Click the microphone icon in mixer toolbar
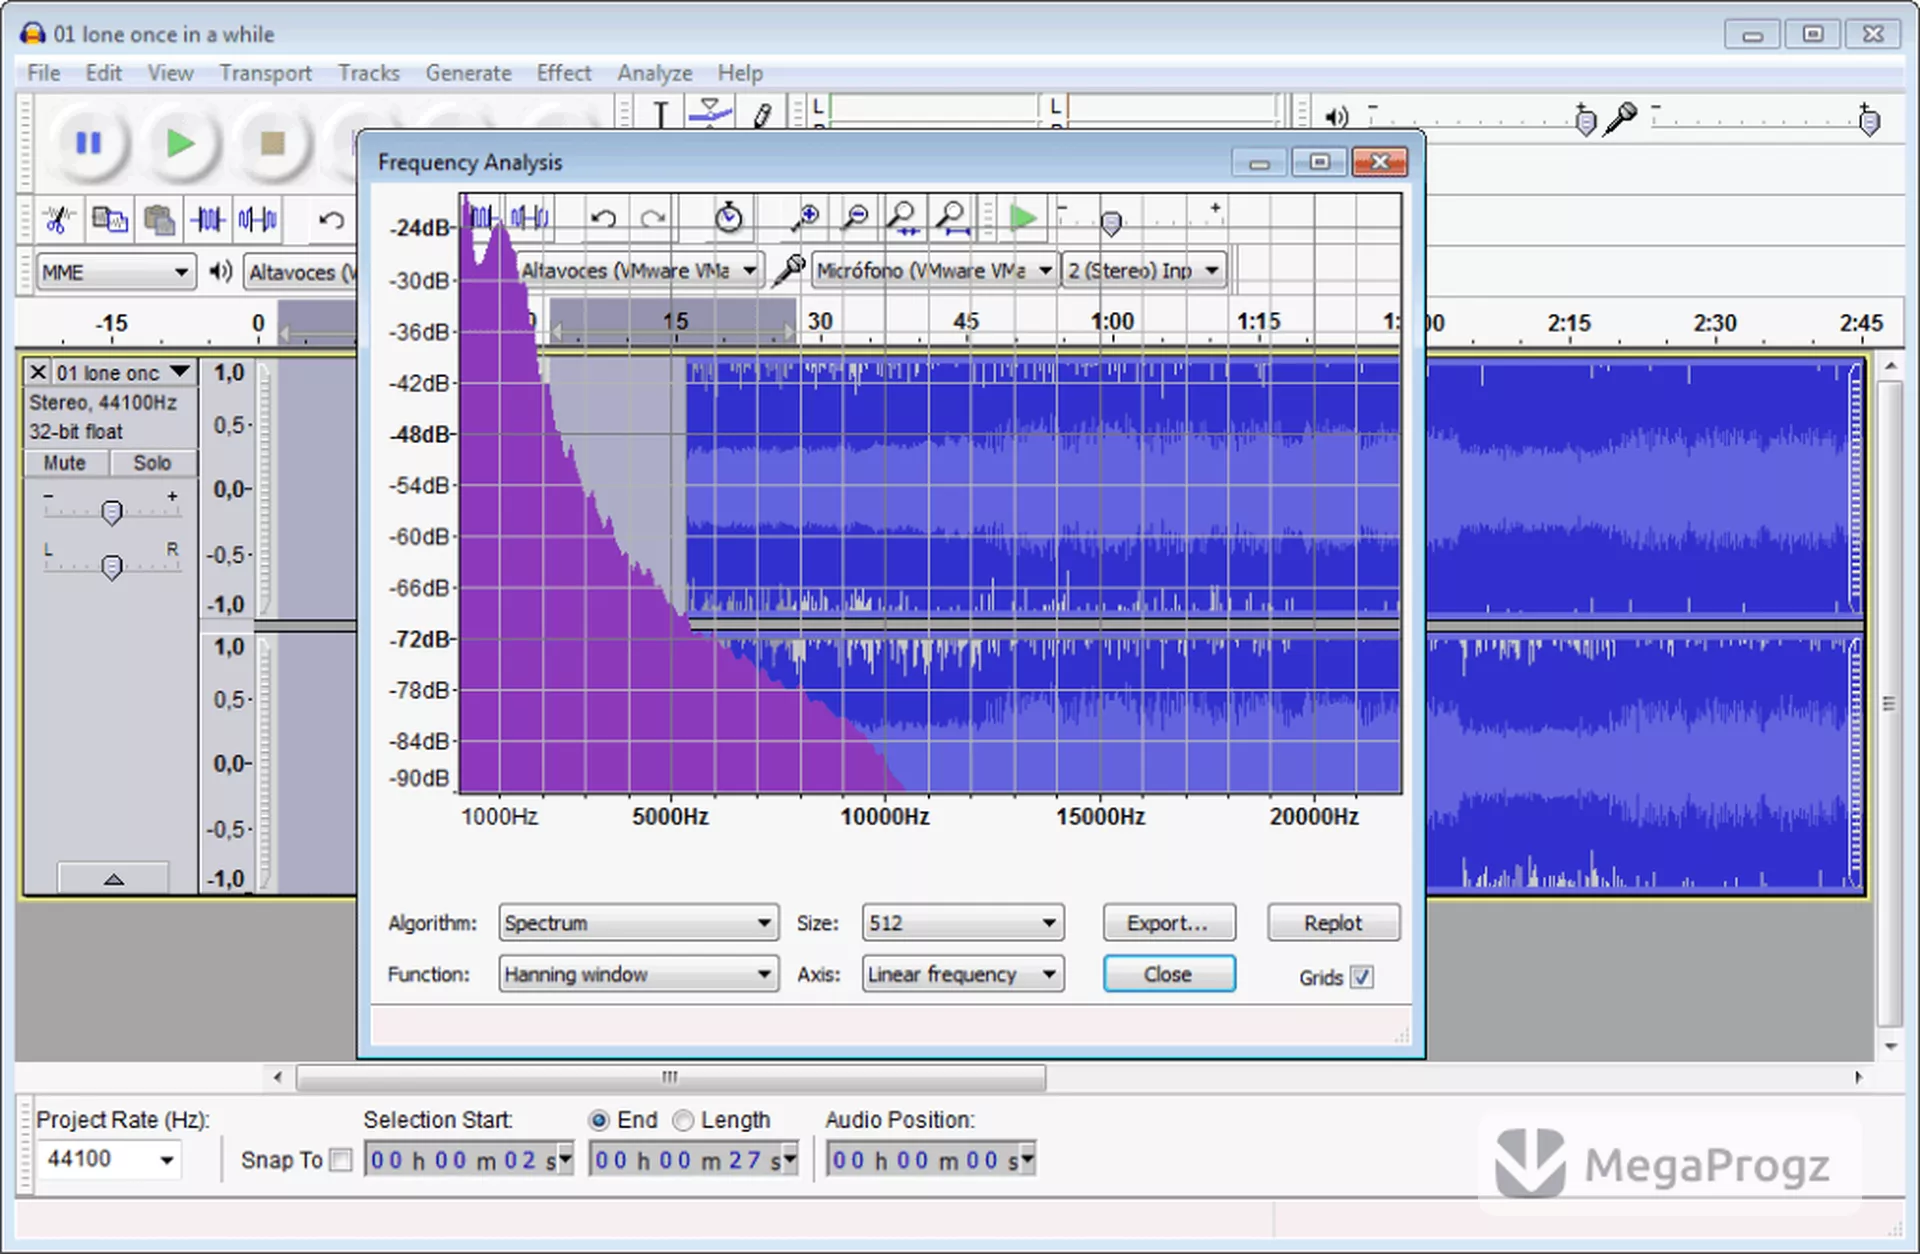 pos(1621,118)
